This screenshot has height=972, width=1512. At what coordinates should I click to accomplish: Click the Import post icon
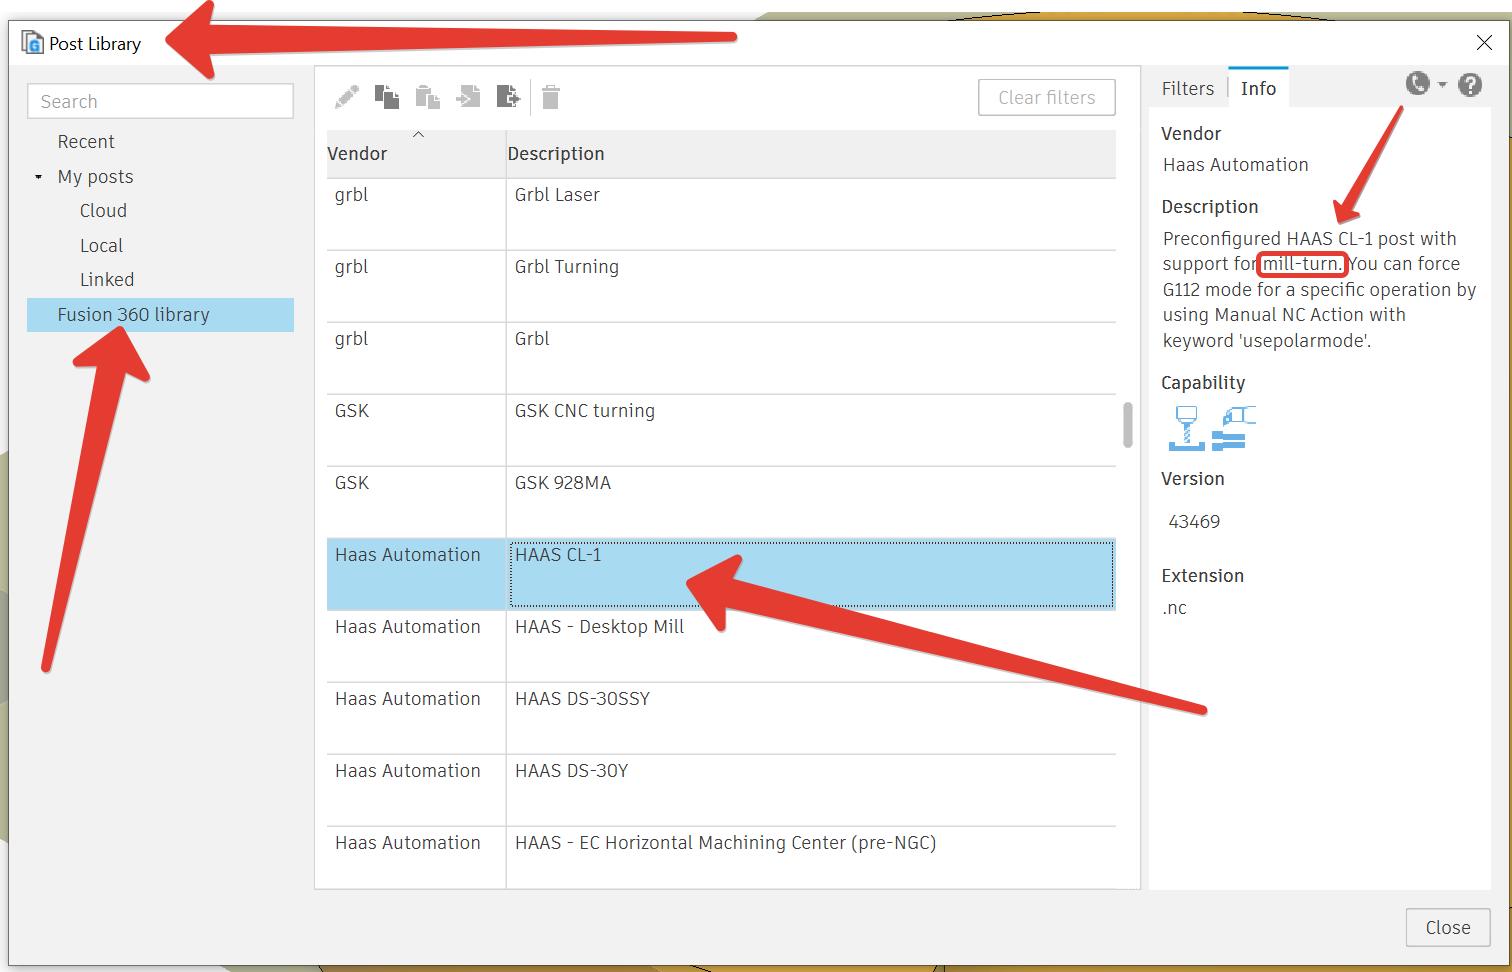468,97
